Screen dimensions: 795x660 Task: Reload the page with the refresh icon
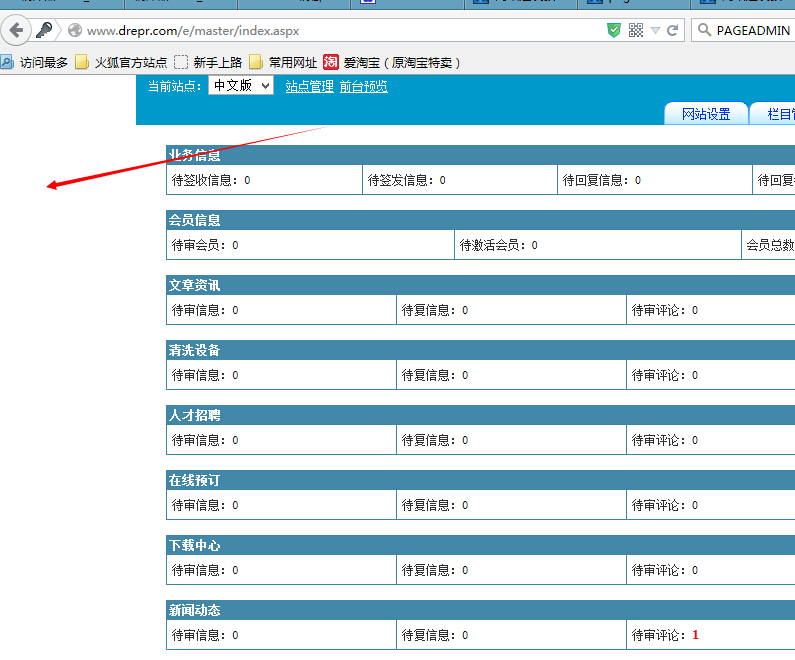point(672,30)
